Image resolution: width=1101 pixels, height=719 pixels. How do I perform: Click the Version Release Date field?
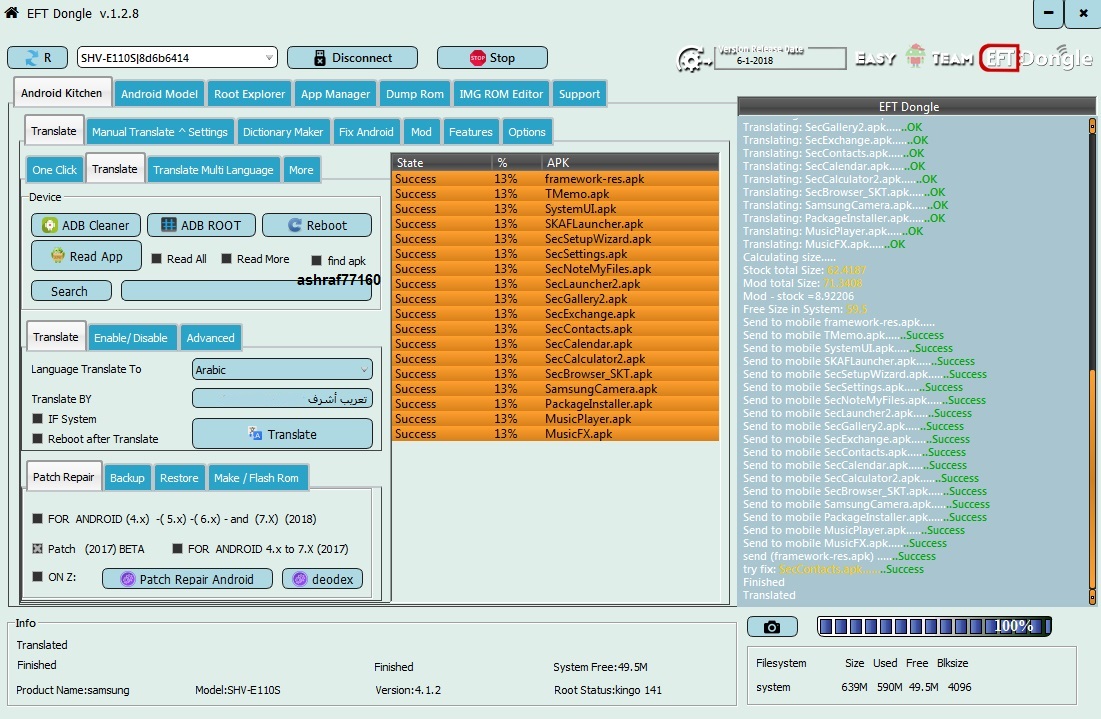coord(780,59)
